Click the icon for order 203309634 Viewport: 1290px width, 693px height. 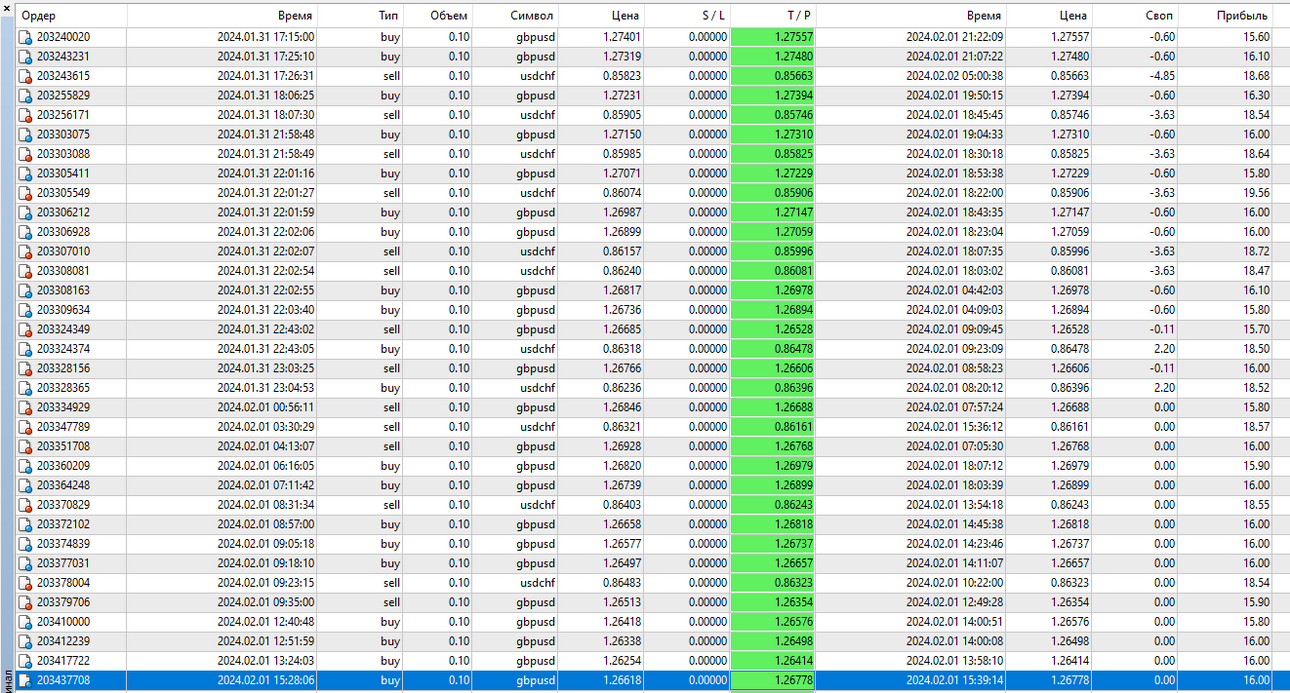[x=26, y=310]
